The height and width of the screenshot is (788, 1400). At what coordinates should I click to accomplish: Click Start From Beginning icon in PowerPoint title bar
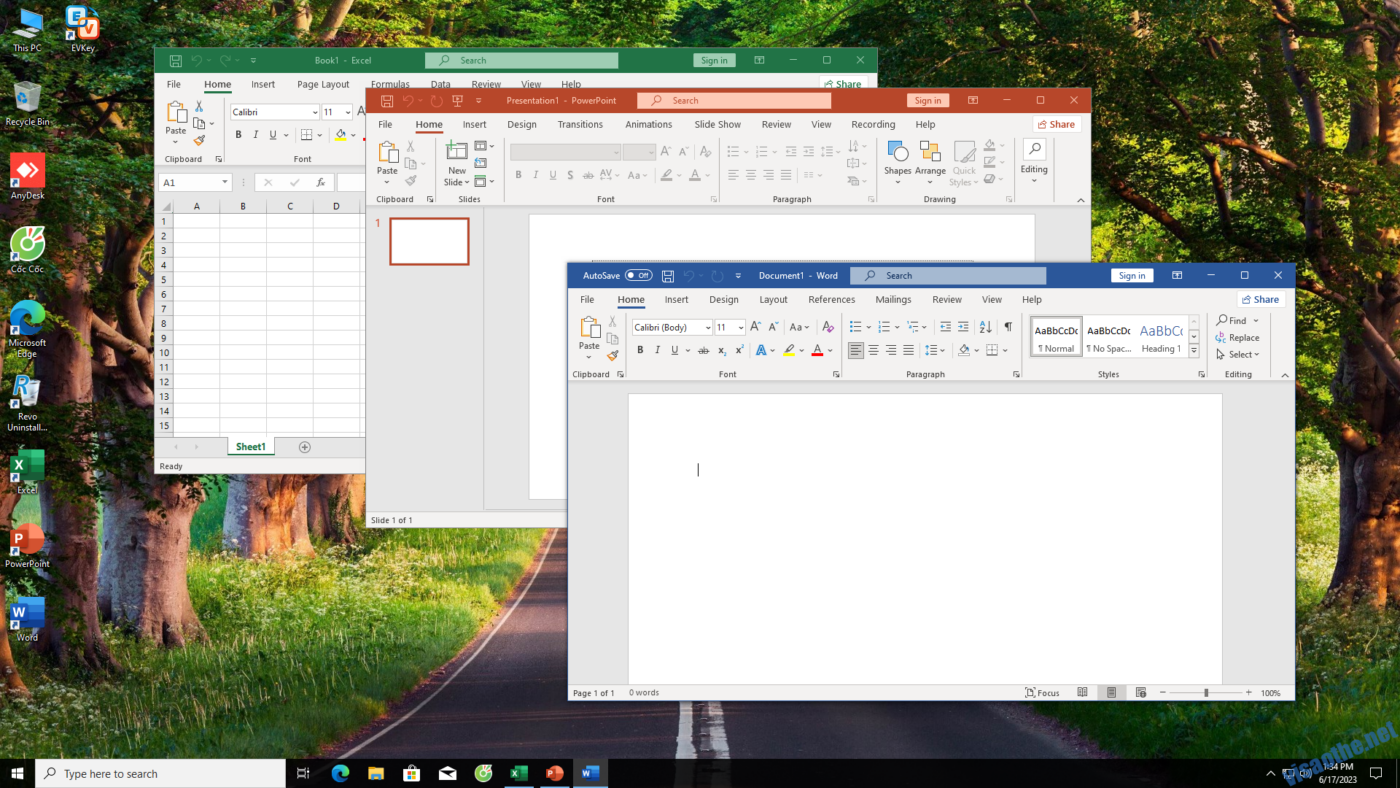(457, 101)
